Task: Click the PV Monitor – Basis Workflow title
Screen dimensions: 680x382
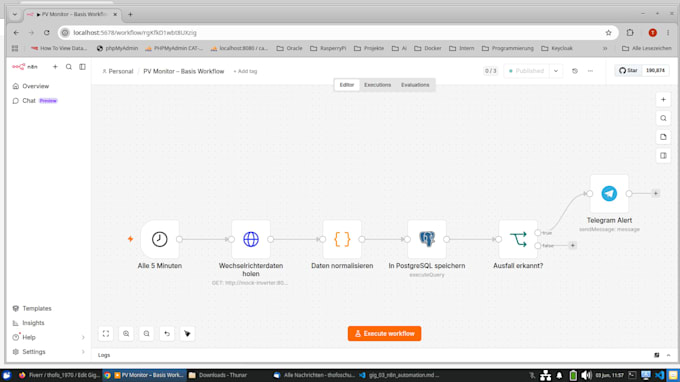Action: point(183,71)
